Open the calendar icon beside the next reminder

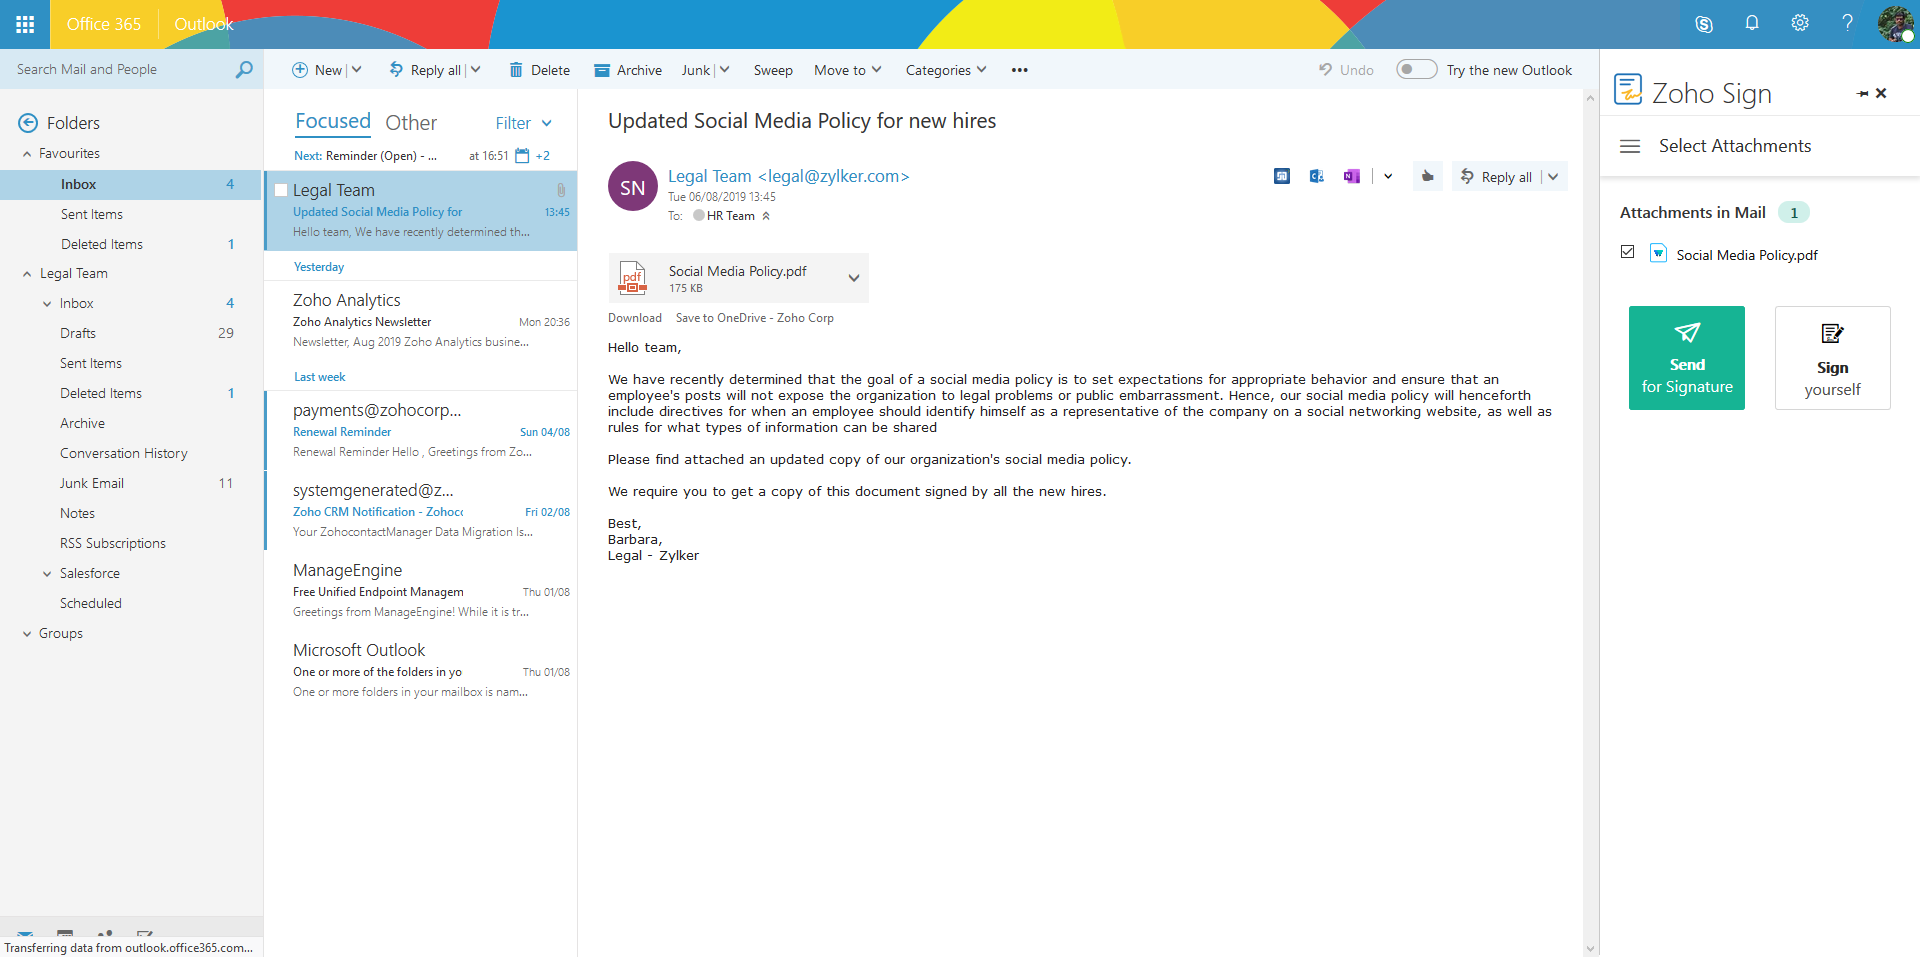[522, 156]
